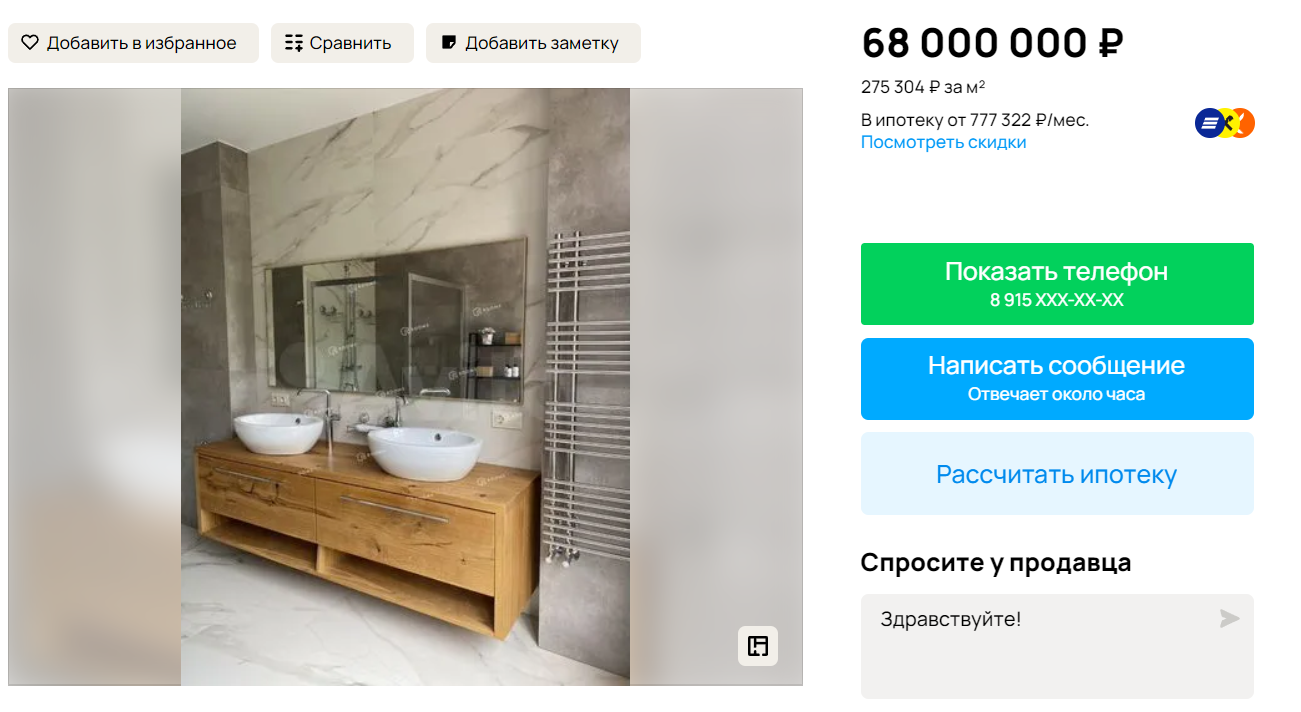Click the 275 304 ₽ за м² text
This screenshot has height=712, width=1301.
pos(923,87)
